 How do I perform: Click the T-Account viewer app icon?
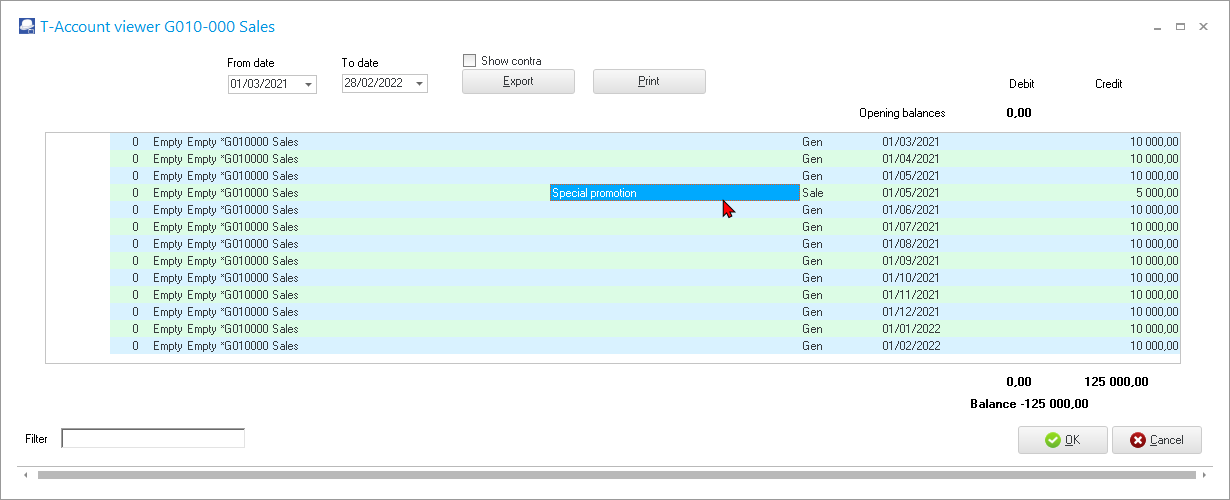coord(27,27)
